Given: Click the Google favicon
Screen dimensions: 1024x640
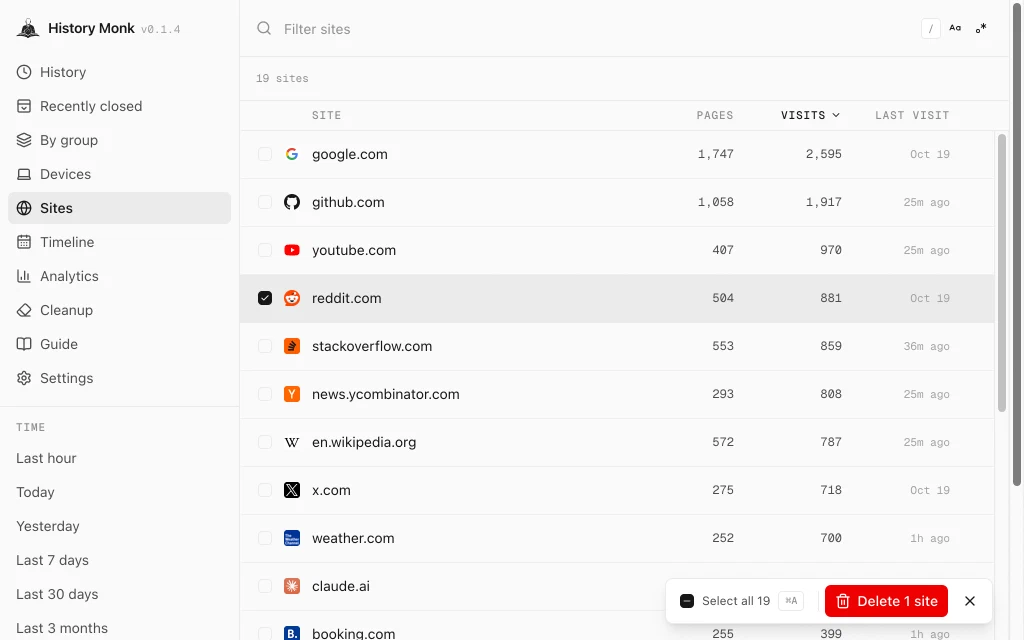Looking at the screenshot, I should pyautogui.click(x=292, y=154).
